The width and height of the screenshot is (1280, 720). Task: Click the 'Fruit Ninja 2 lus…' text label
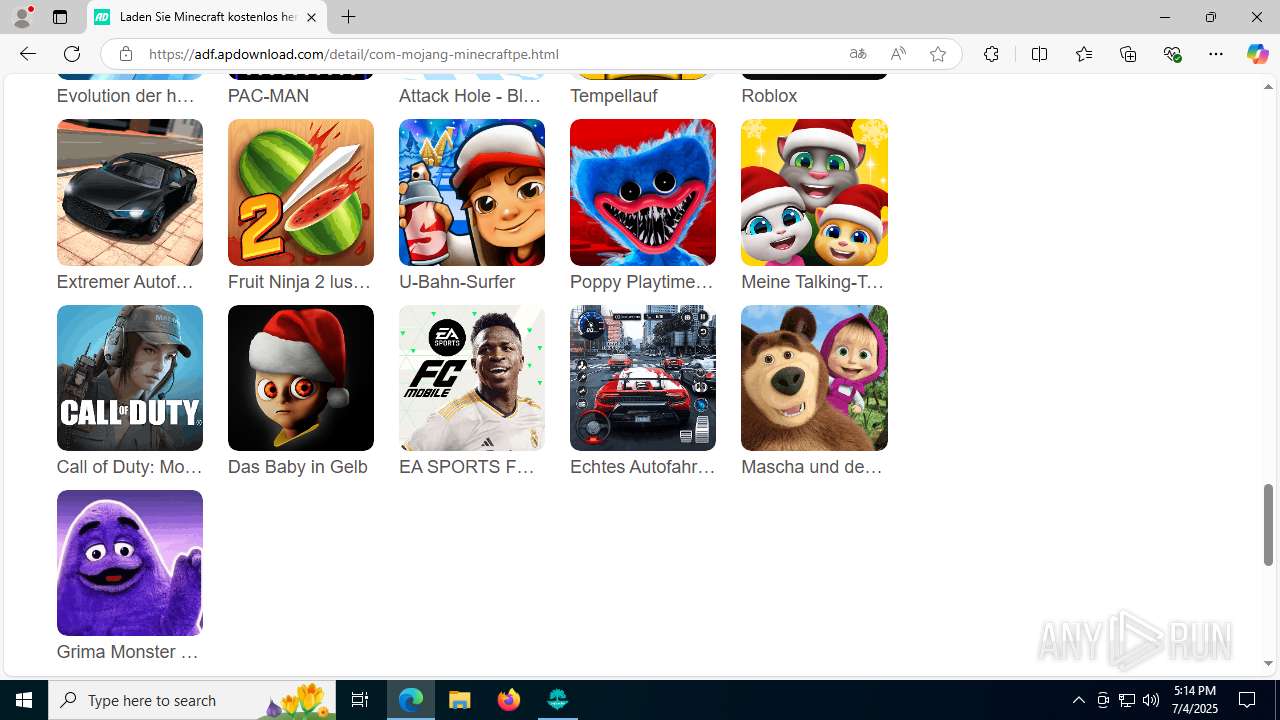point(300,282)
